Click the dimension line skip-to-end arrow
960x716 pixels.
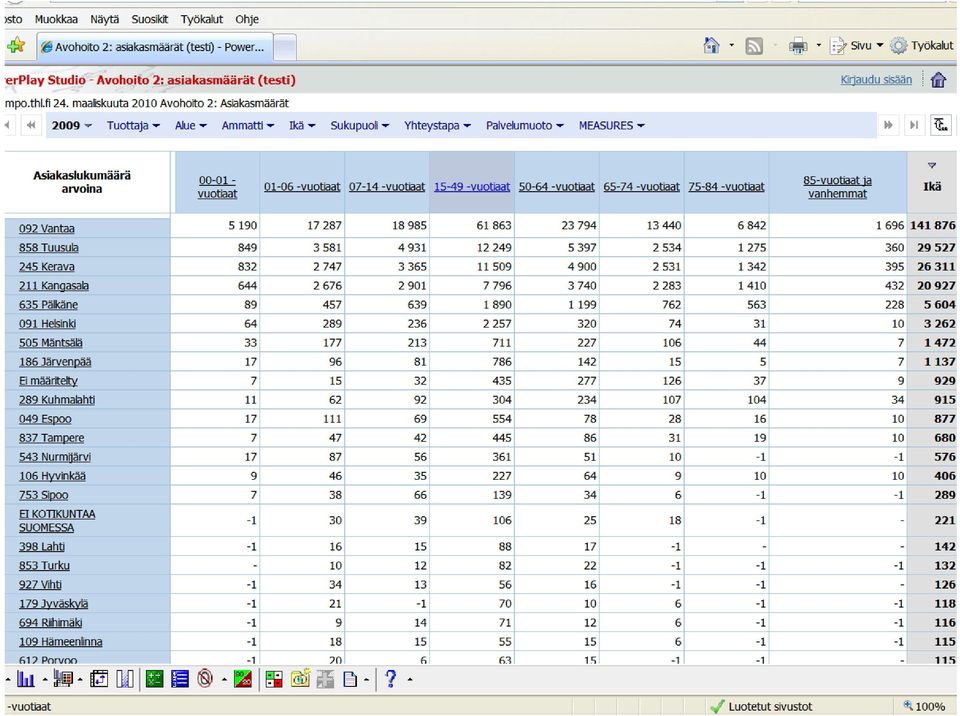pyautogui.click(x=914, y=125)
